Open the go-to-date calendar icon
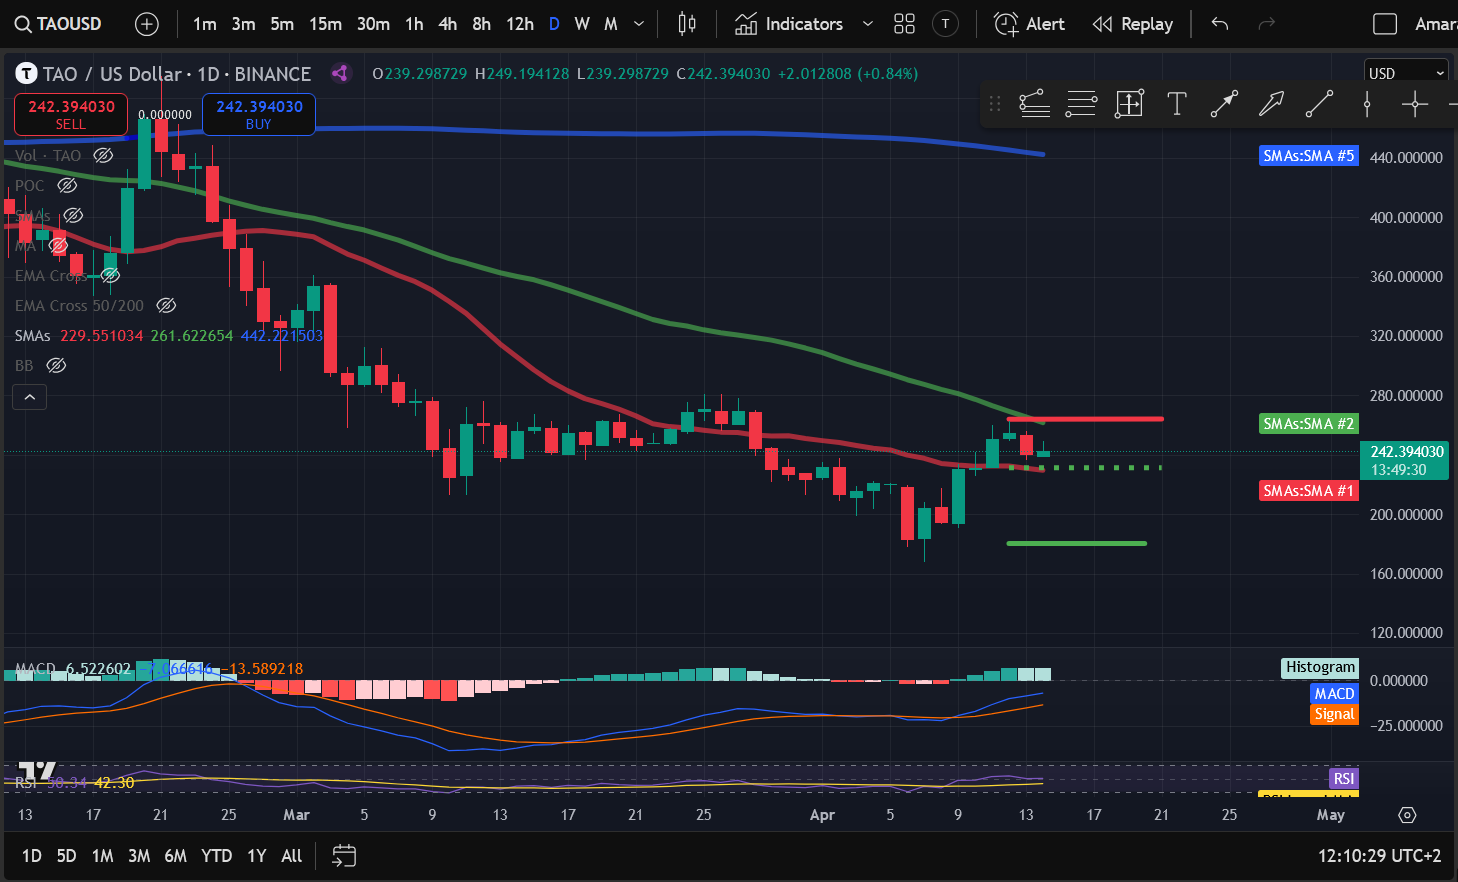This screenshot has width=1458, height=882. (344, 856)
